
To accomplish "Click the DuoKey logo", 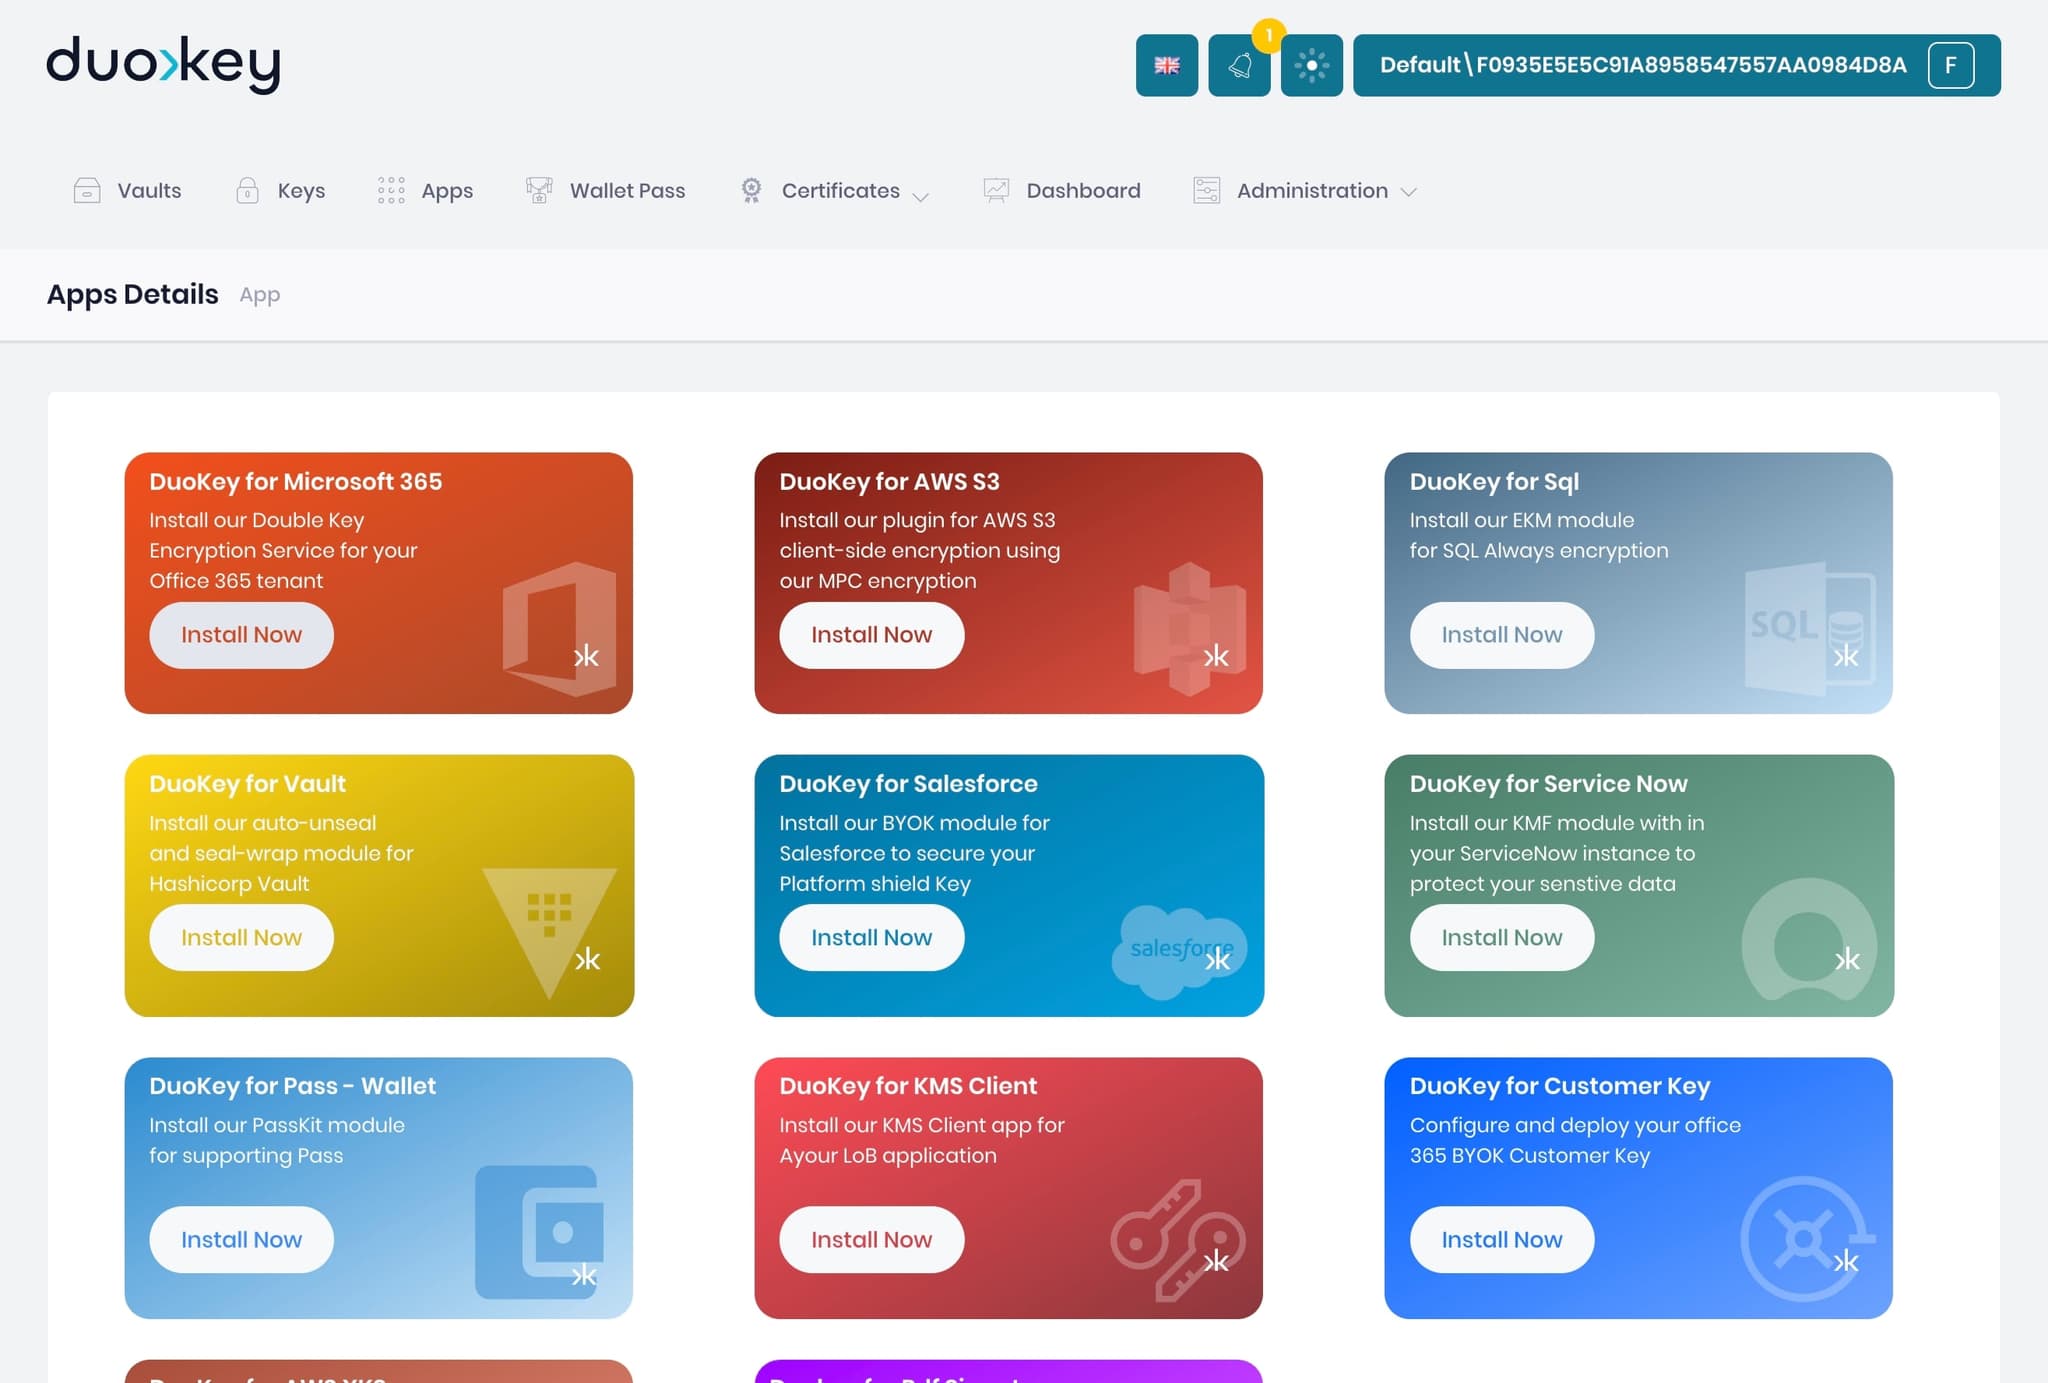I will coord(163,65).
